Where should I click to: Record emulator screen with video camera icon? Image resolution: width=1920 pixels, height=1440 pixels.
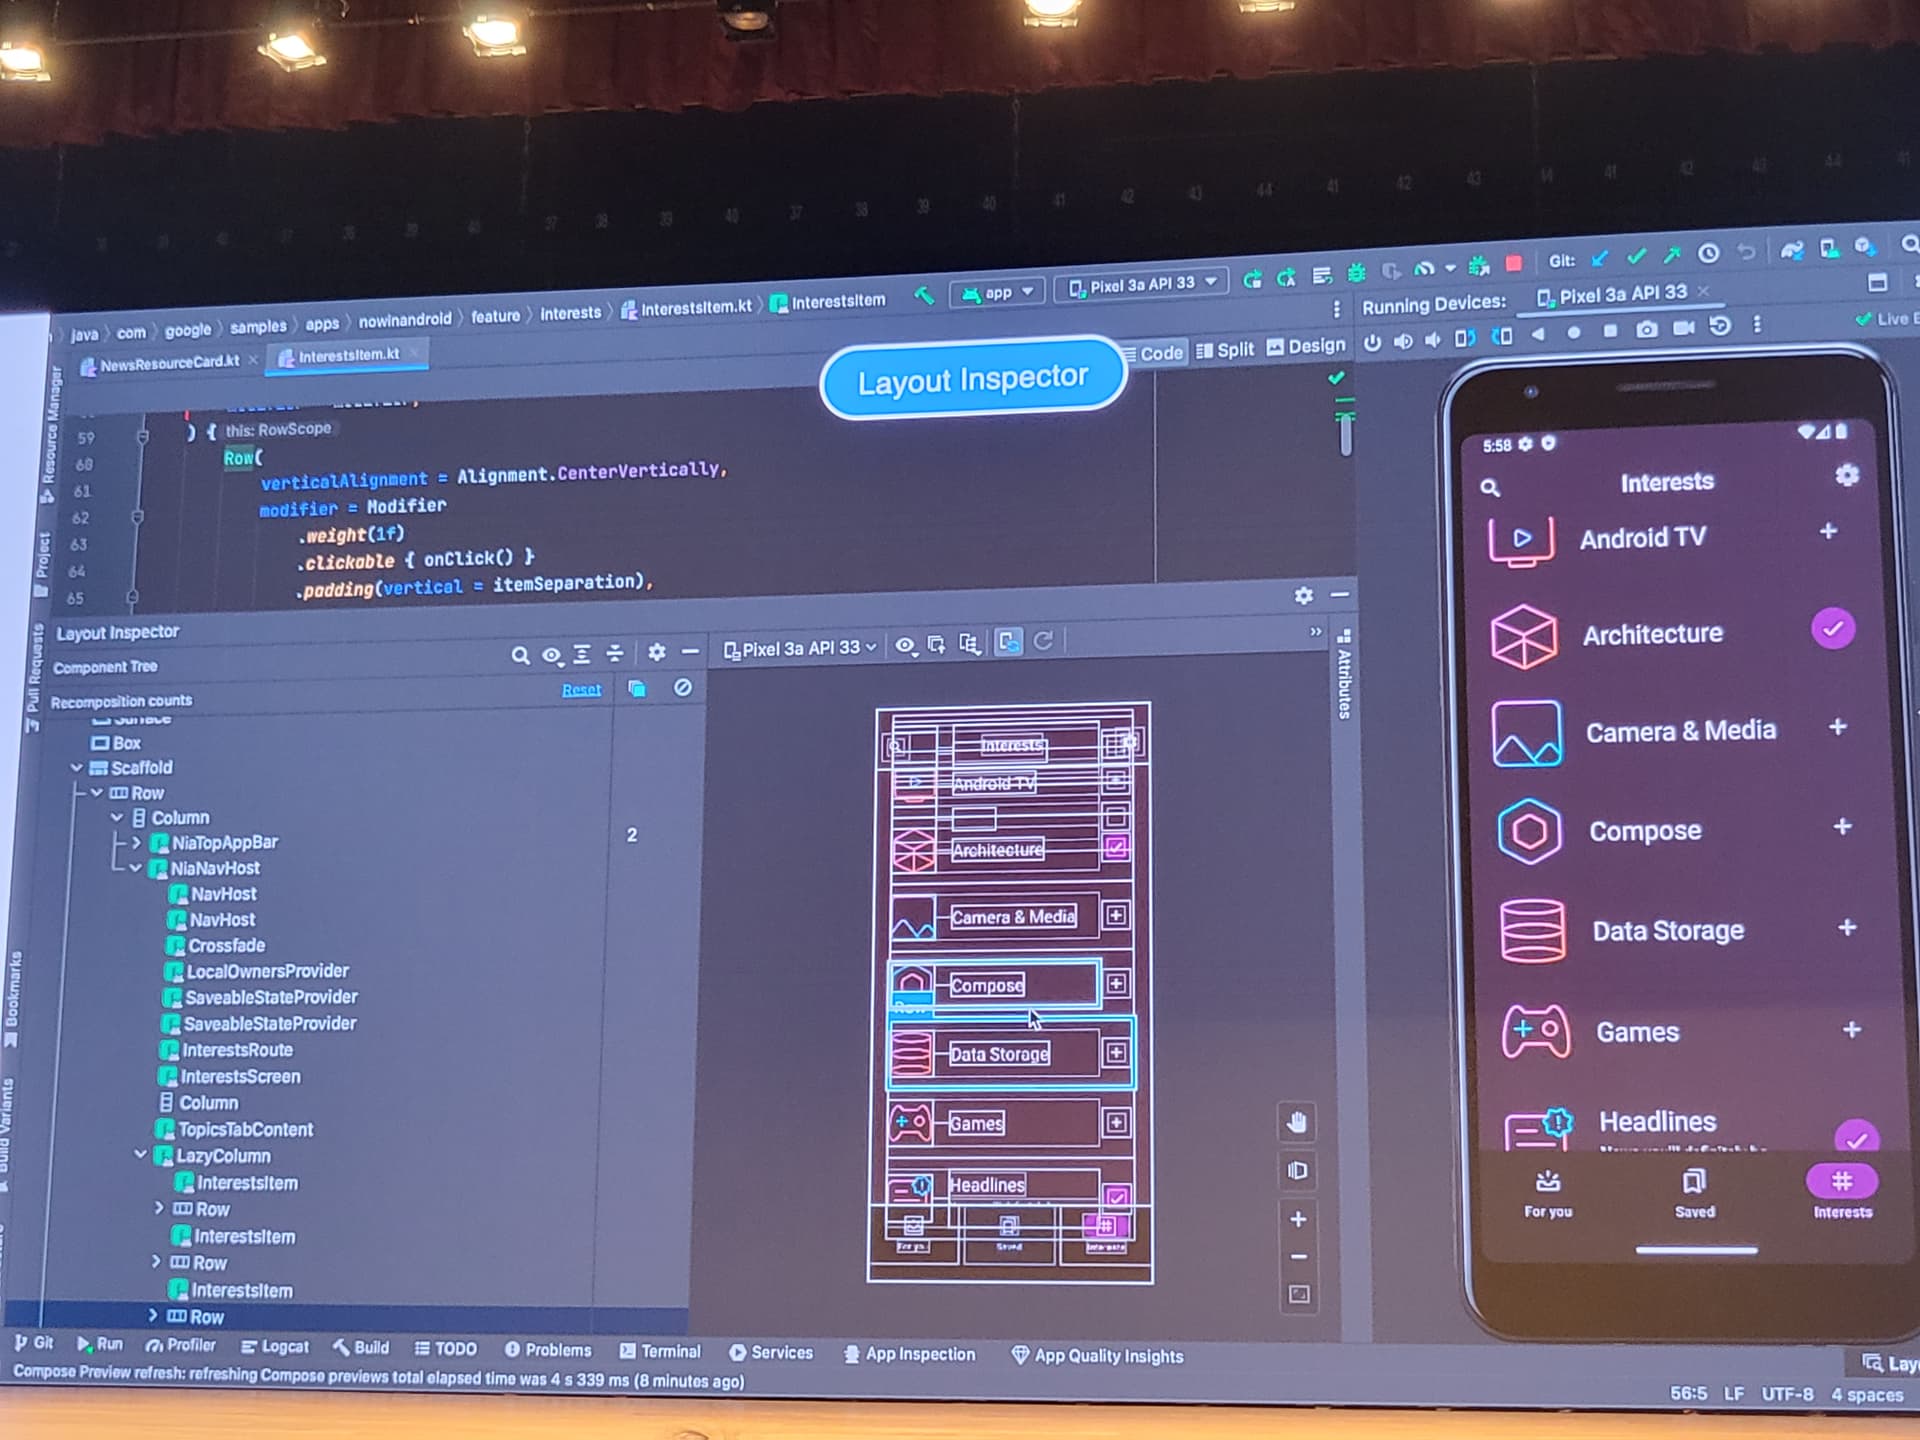[x=1684, y=327]
